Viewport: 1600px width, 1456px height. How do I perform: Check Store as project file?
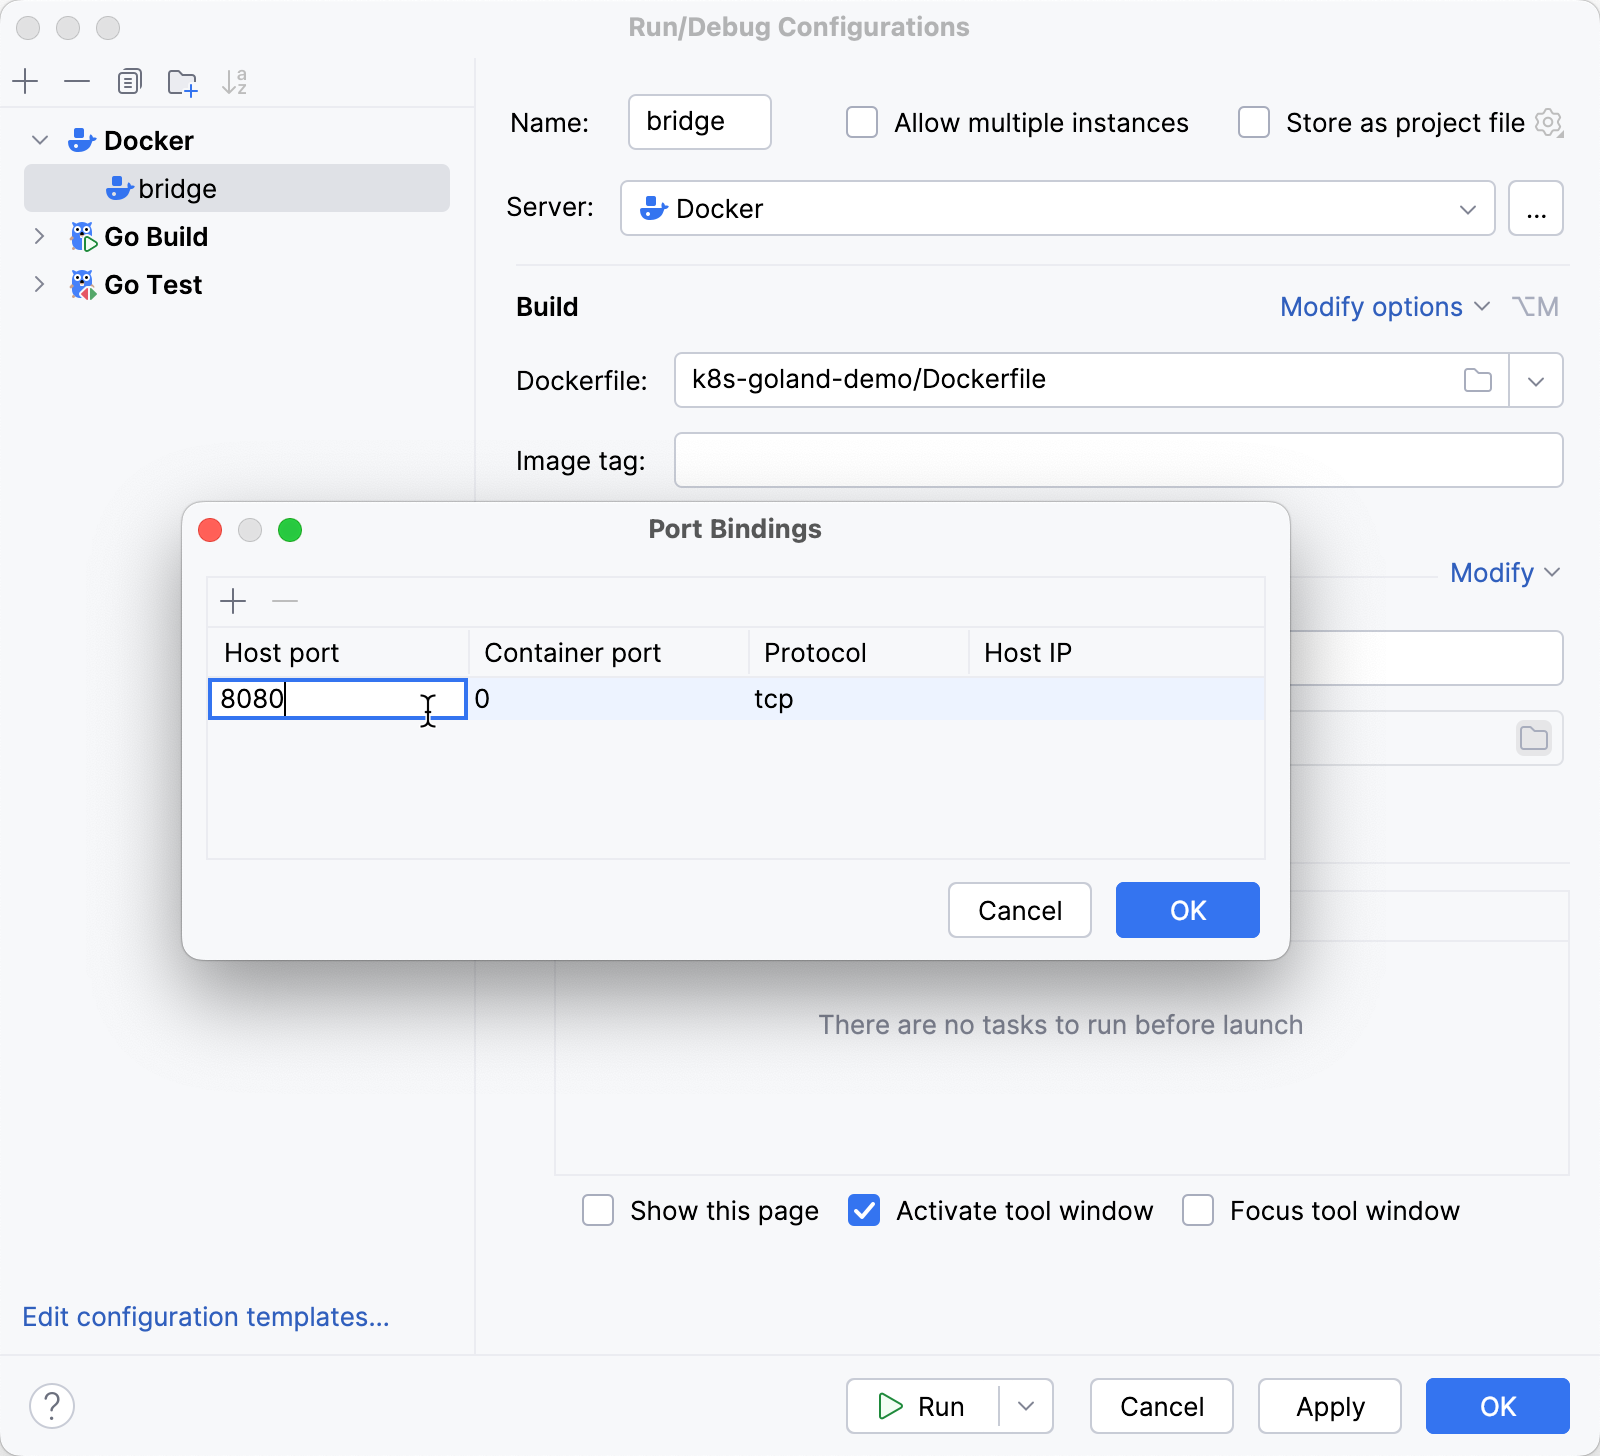[x=1253, y=122]
